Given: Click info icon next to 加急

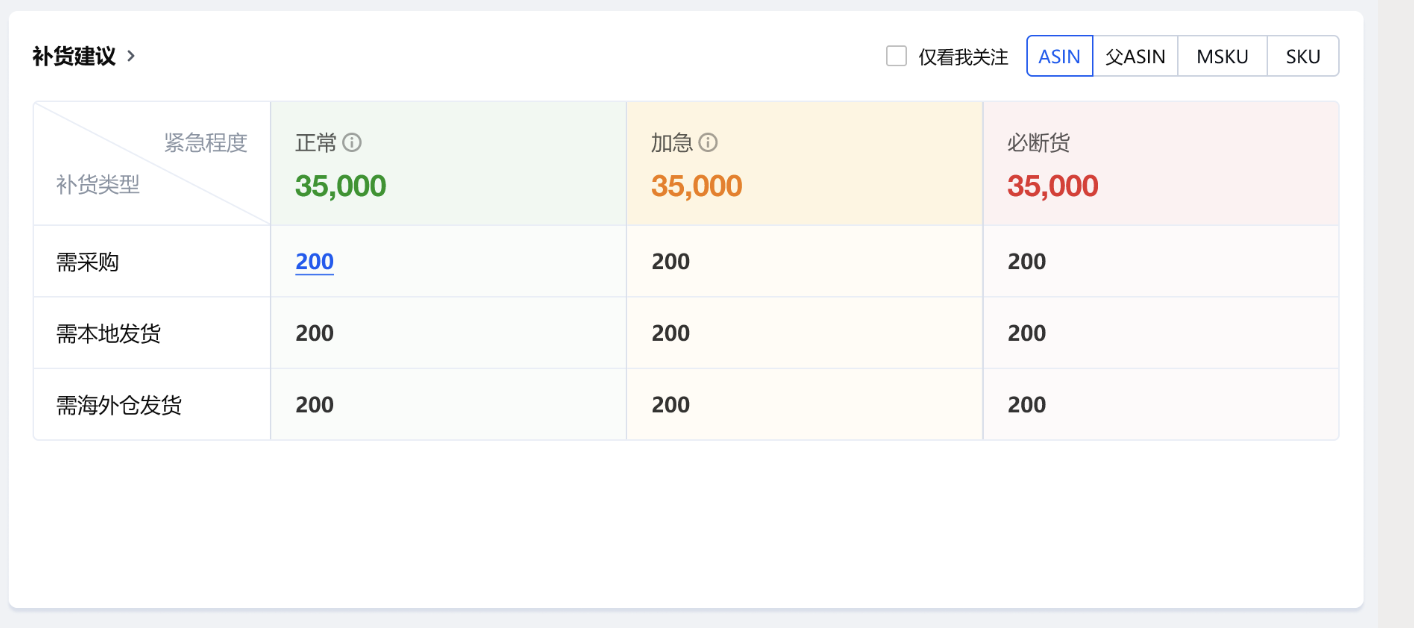Looking at the screenshot, I should 708,143.
